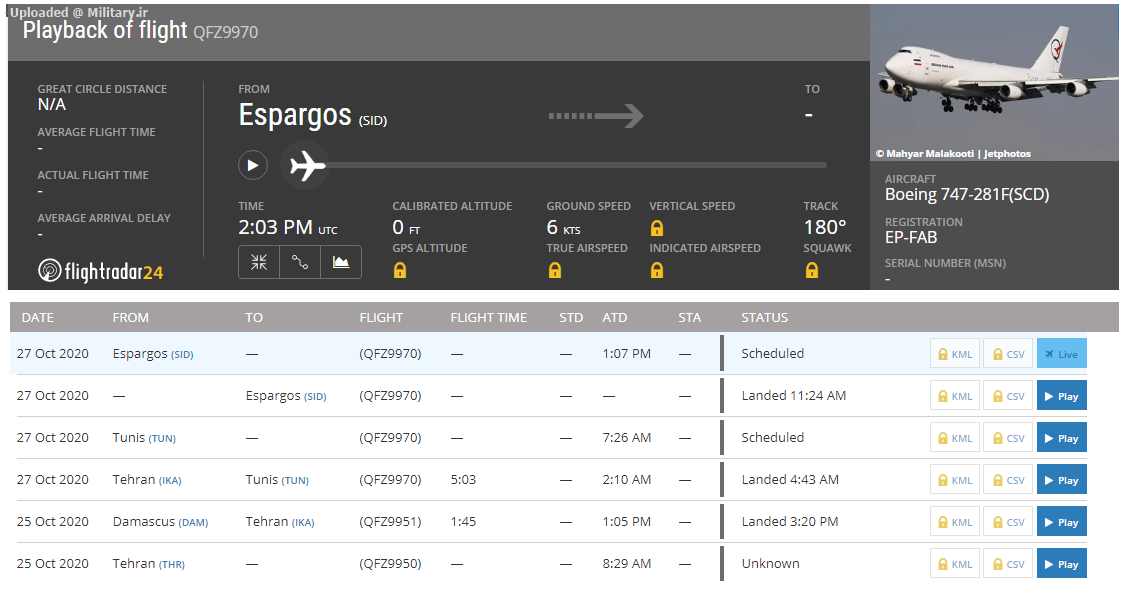Click the flight route path icon
Screen dimensions: 1121x603
[x=300, y=262]
